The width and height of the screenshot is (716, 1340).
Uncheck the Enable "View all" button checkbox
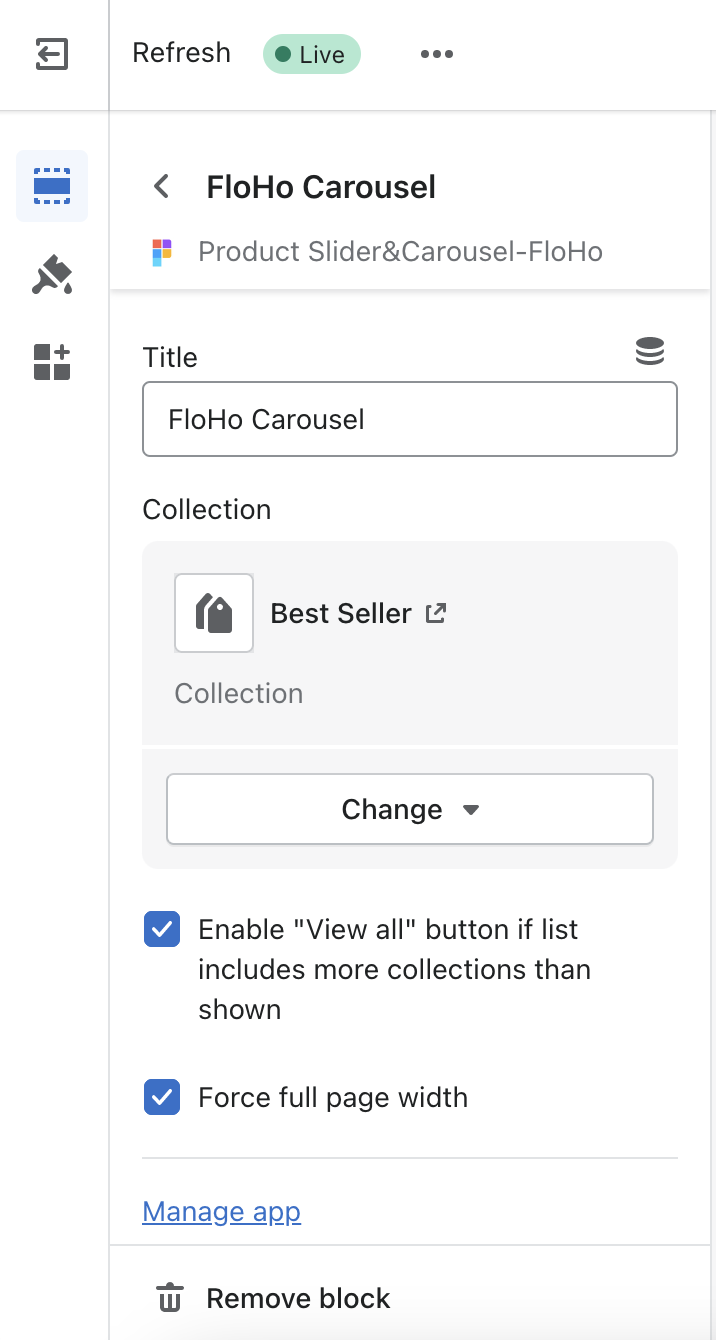pos(162,930)
